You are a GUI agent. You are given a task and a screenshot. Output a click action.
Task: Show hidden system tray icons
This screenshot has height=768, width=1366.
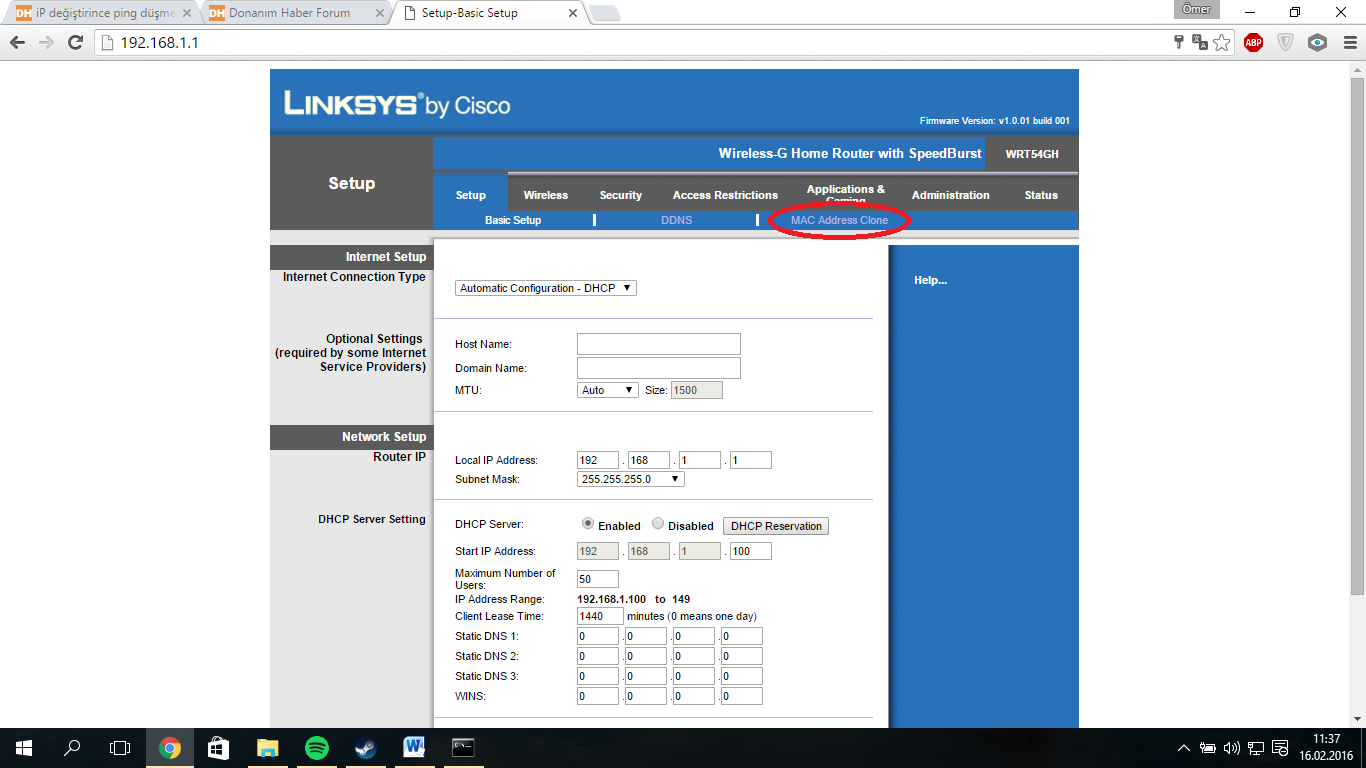tap(1184, 747)
